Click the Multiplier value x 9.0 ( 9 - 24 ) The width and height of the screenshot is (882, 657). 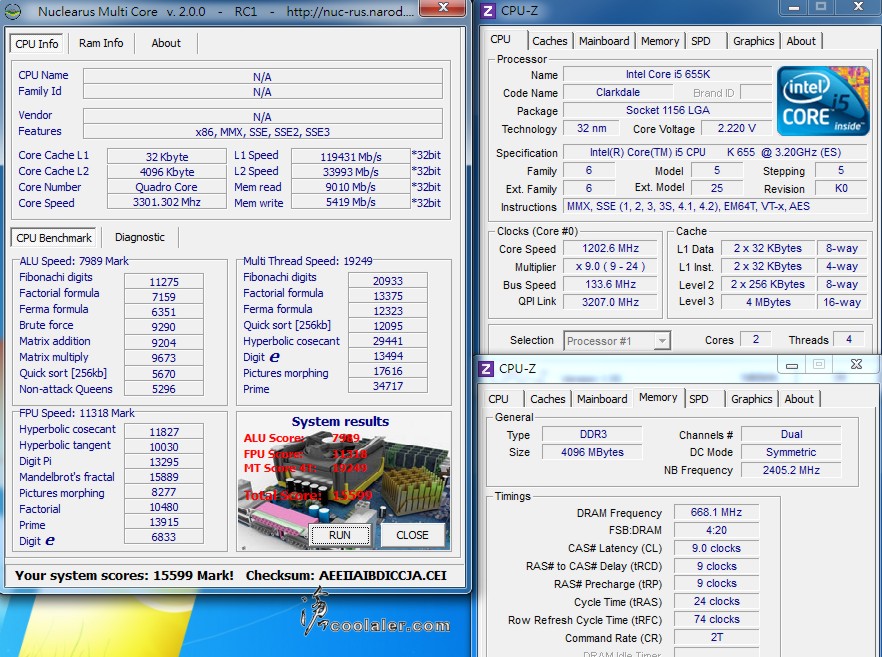click(610, 266)
